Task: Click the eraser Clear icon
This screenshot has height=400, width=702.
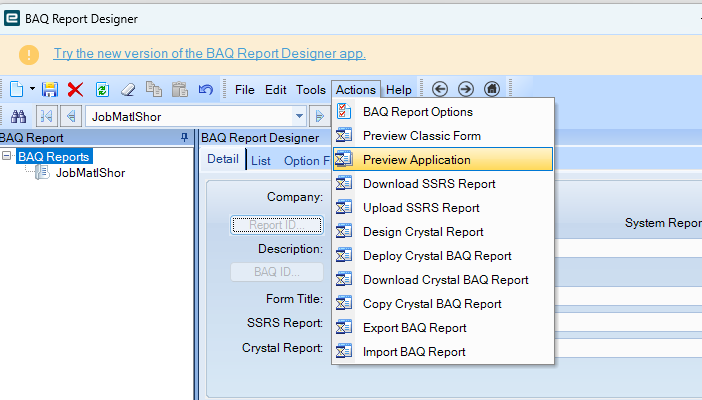Action: (x=127, y=89)
